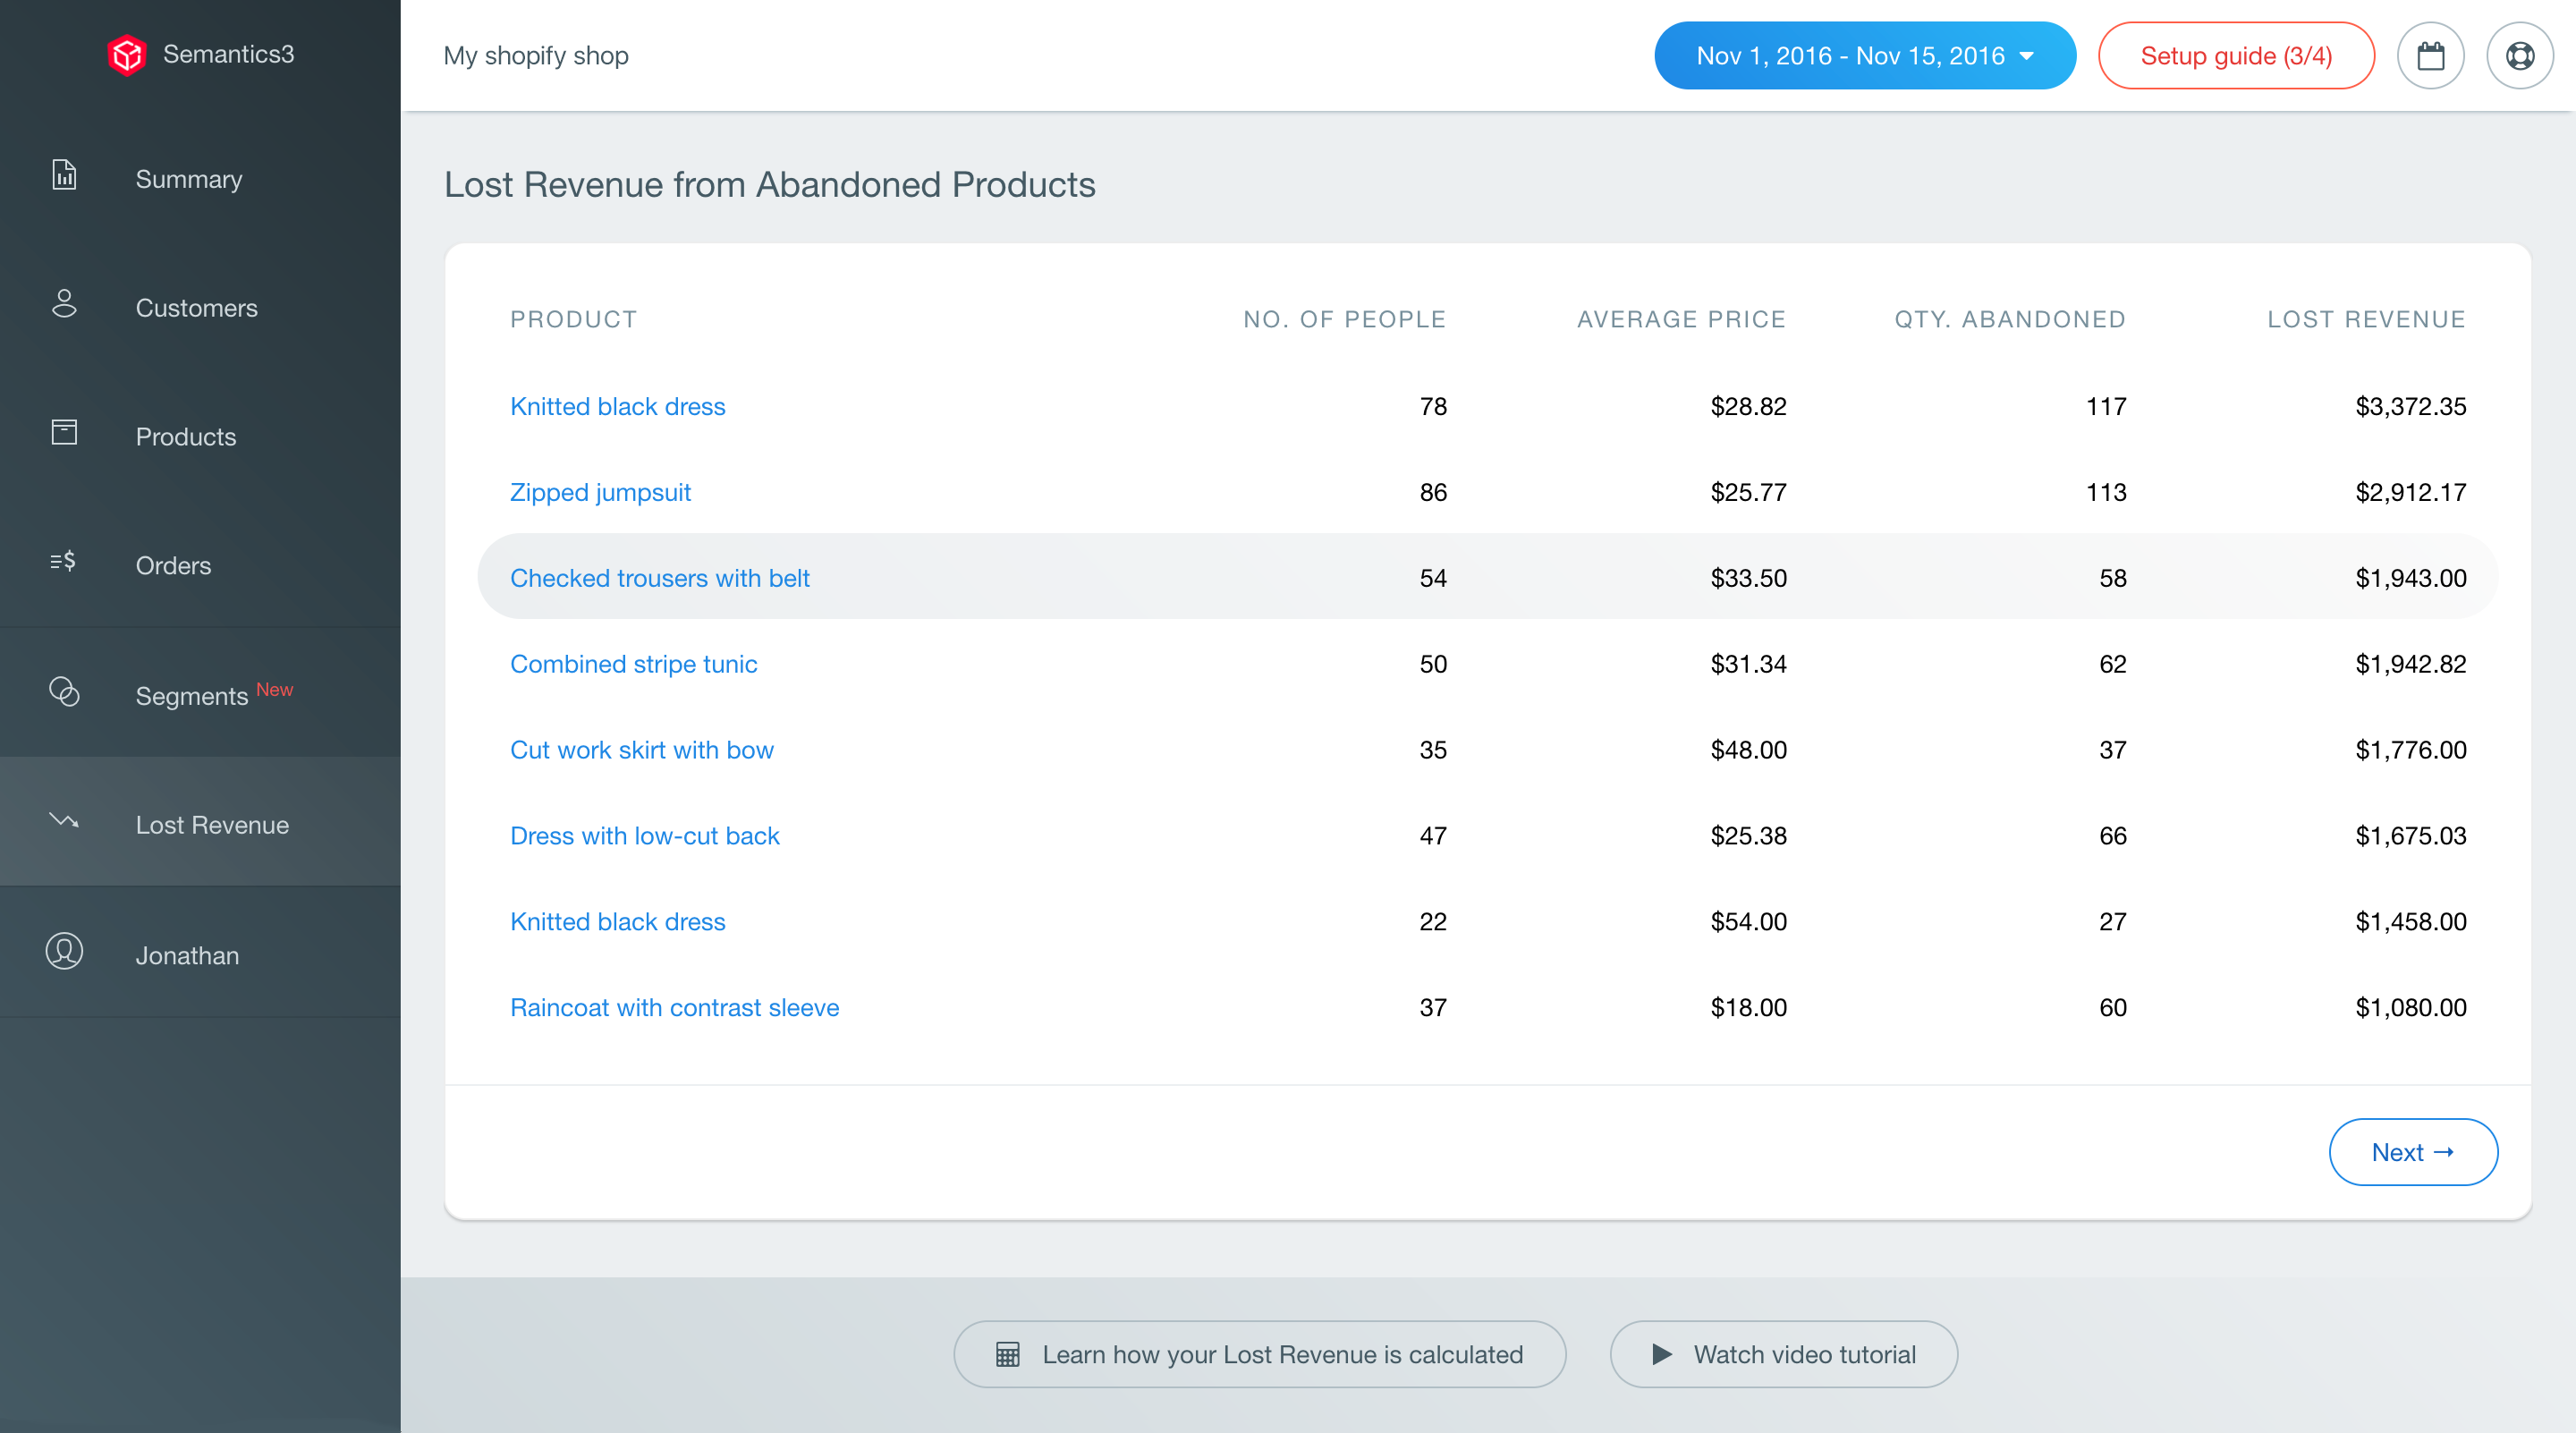This screenshot has height=1433, width=2576.
Task: Open the Lost Revenue menu item
Action: 212,825
